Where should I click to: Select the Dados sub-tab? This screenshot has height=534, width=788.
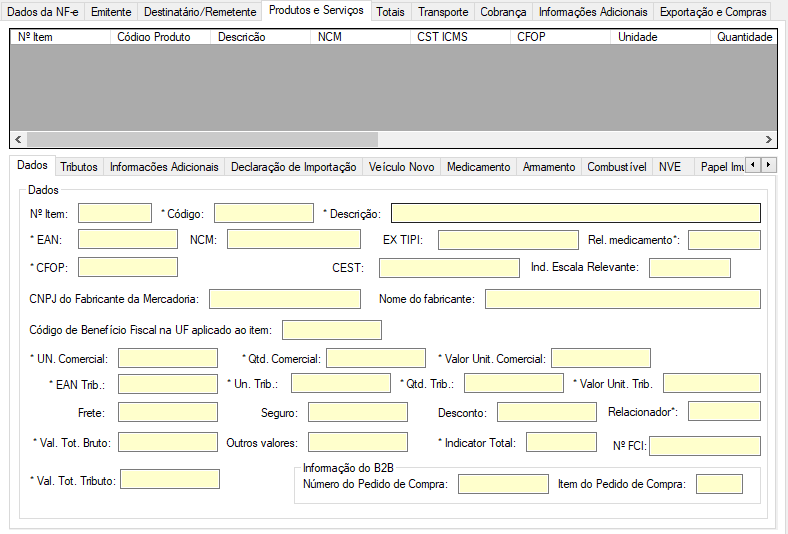point(32,165)
